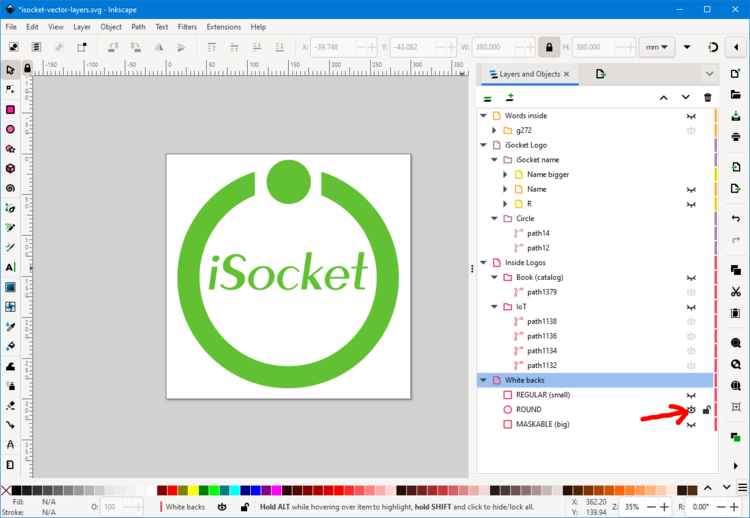Open the File menu
This screenshot has width=750, height=518.
point(11,27)
